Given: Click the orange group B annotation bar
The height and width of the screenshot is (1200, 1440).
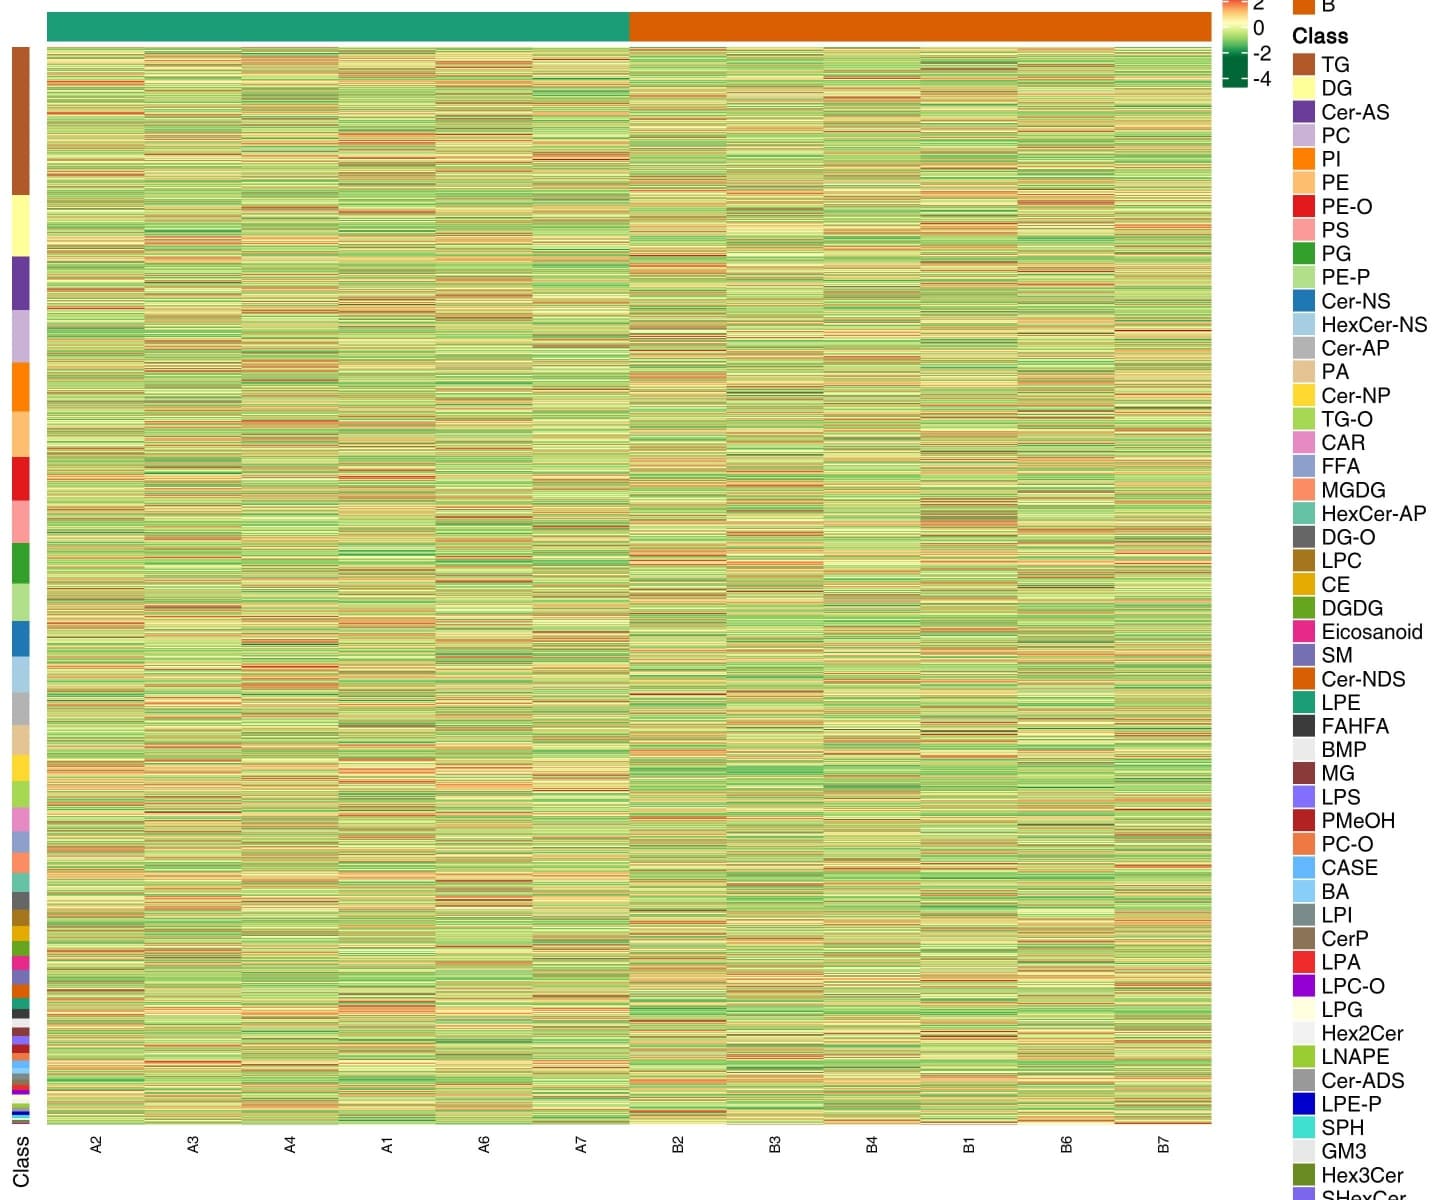Looking at the screenshot, I should pos(920,27).
